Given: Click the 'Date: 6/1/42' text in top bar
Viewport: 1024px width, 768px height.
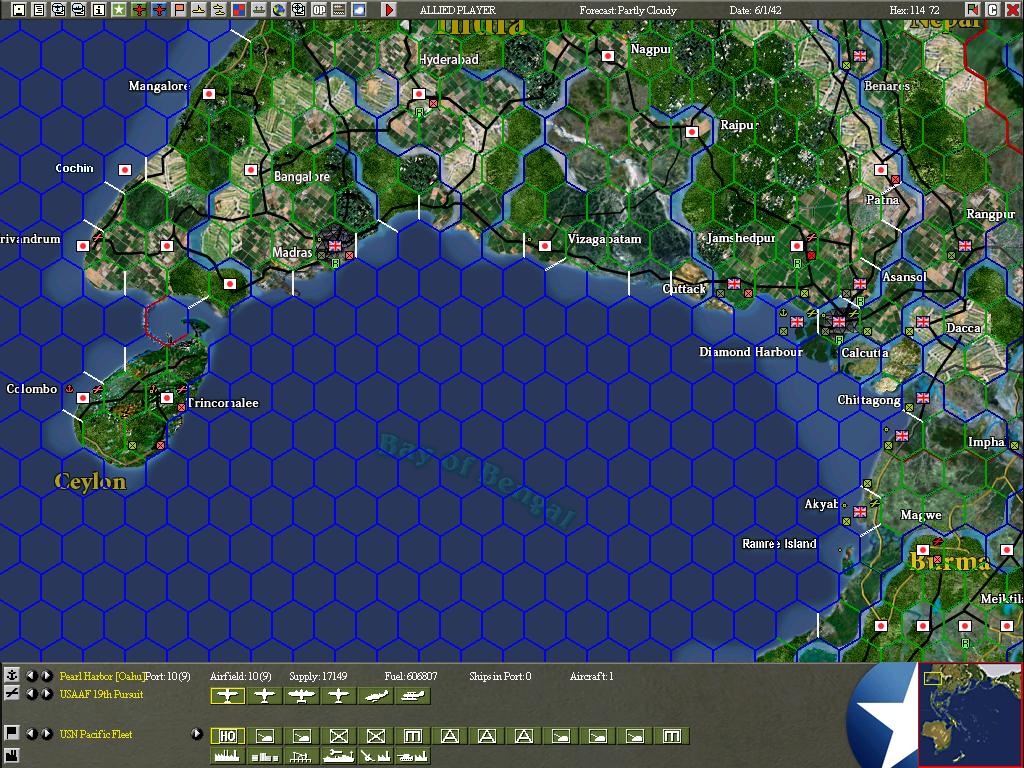Looking at the screenshot, I should pos(755,10).
